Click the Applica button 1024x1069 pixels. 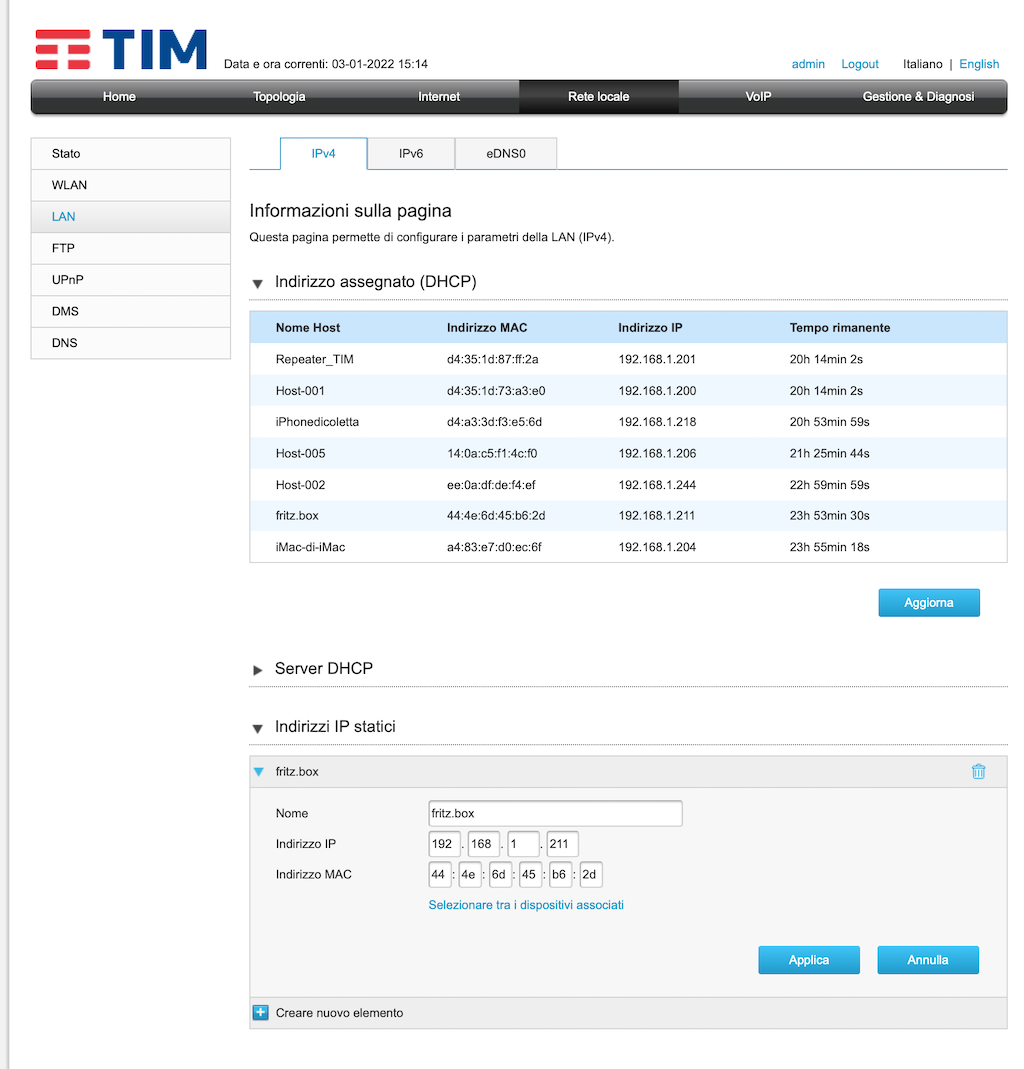click(808, 960)
